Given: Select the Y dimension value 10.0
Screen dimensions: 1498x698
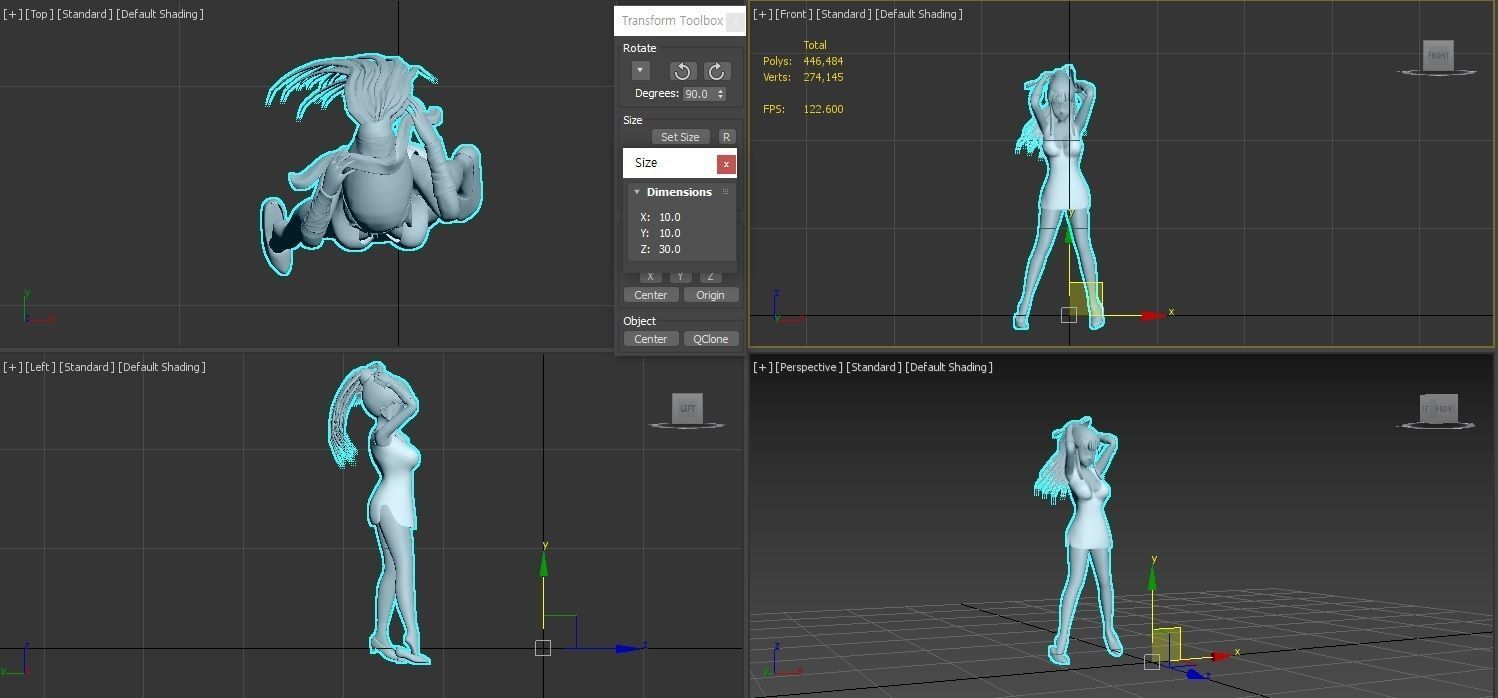Looking at the screenshot, I should pos(669,233).
